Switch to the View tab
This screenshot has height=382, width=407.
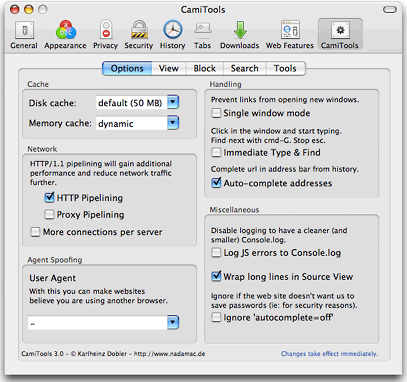(169, 68)
